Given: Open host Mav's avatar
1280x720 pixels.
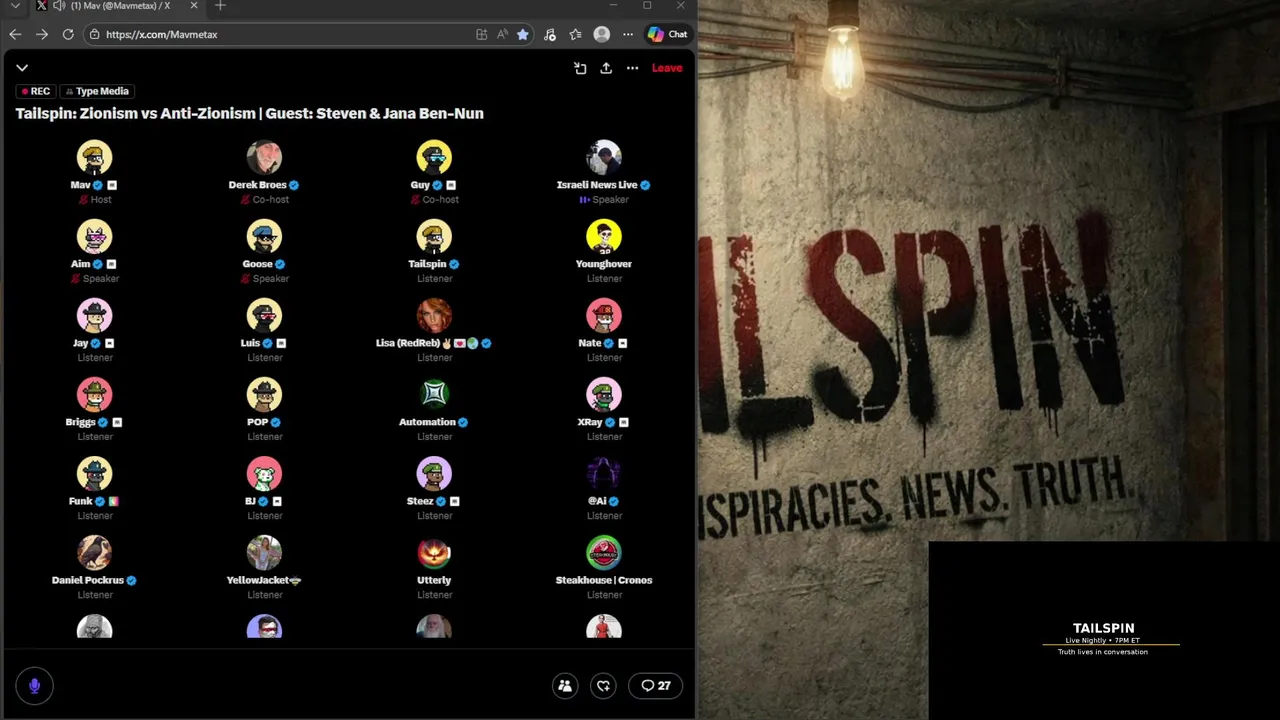Looking at the screenshot, I should pyautogui.click(x=95, y=158).
